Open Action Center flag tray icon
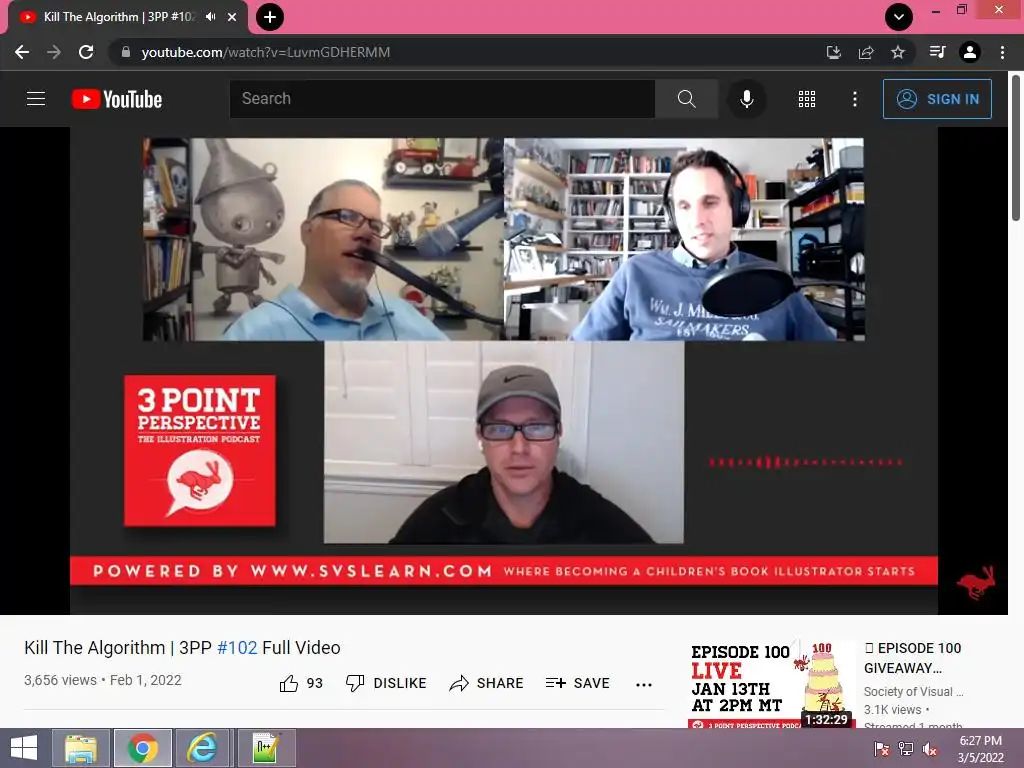1024x768 pixels. 882,748
